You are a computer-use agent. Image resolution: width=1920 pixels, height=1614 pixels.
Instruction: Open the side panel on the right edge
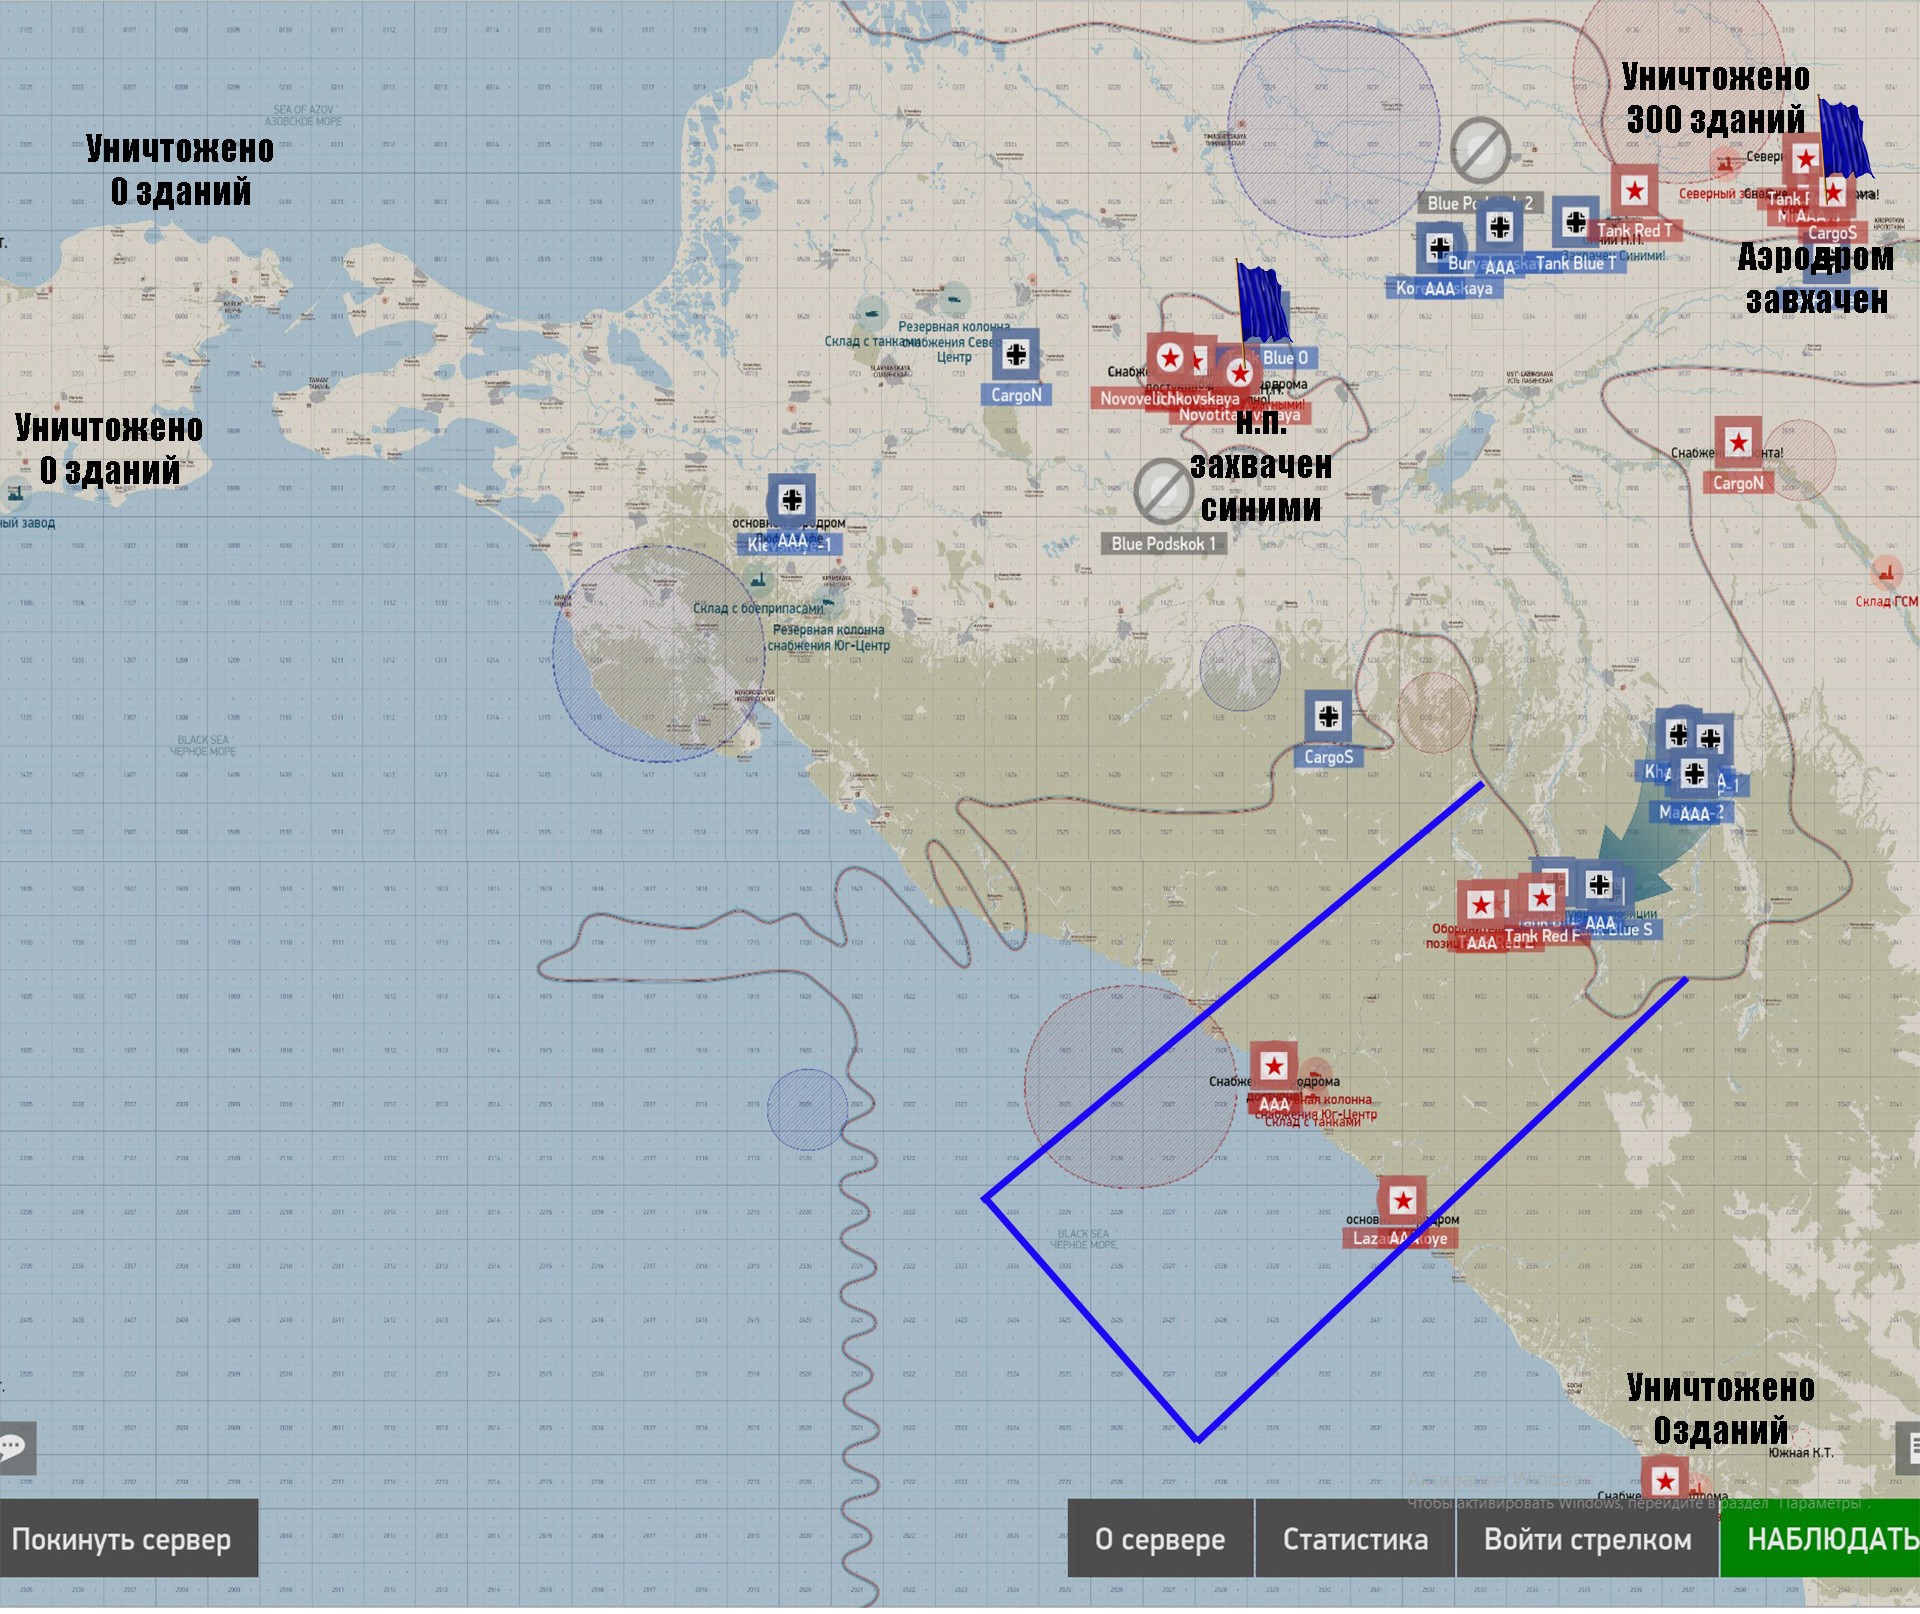(1908, 1449)
